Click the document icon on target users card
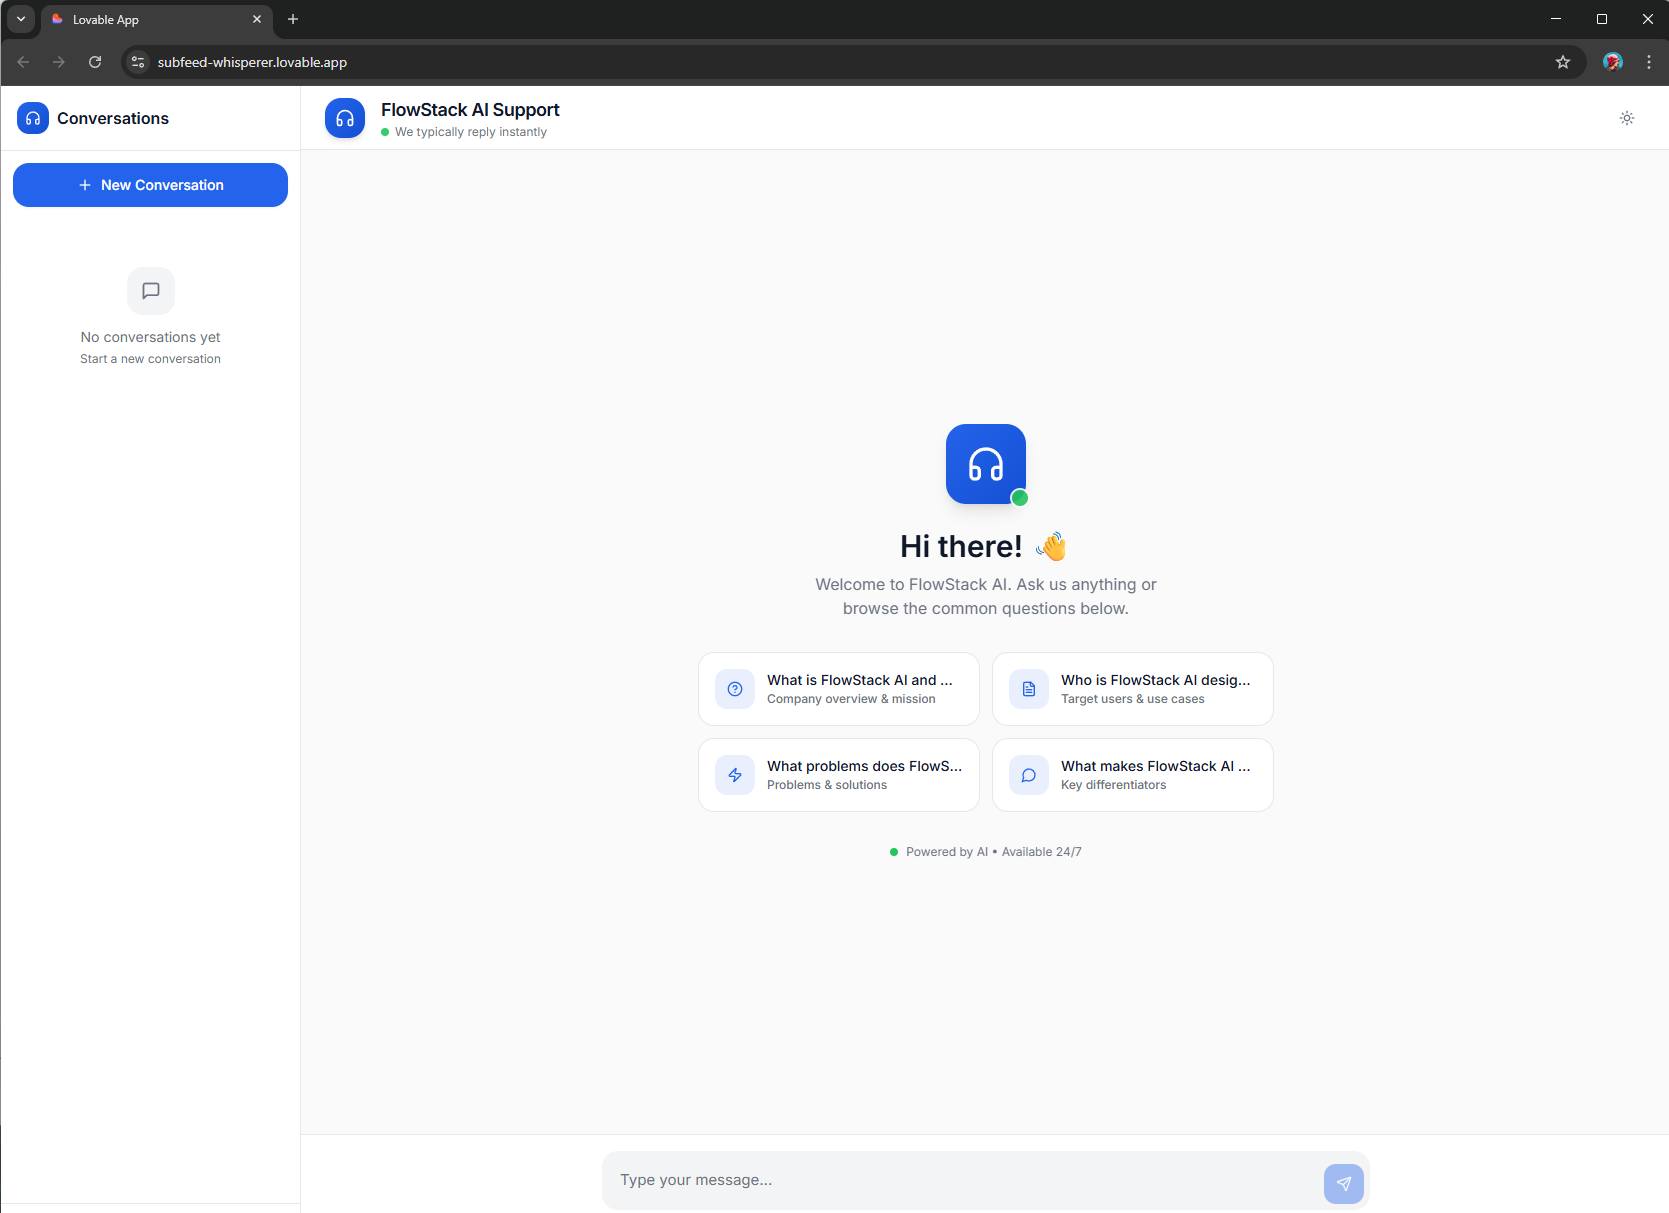 (1029, 689)
